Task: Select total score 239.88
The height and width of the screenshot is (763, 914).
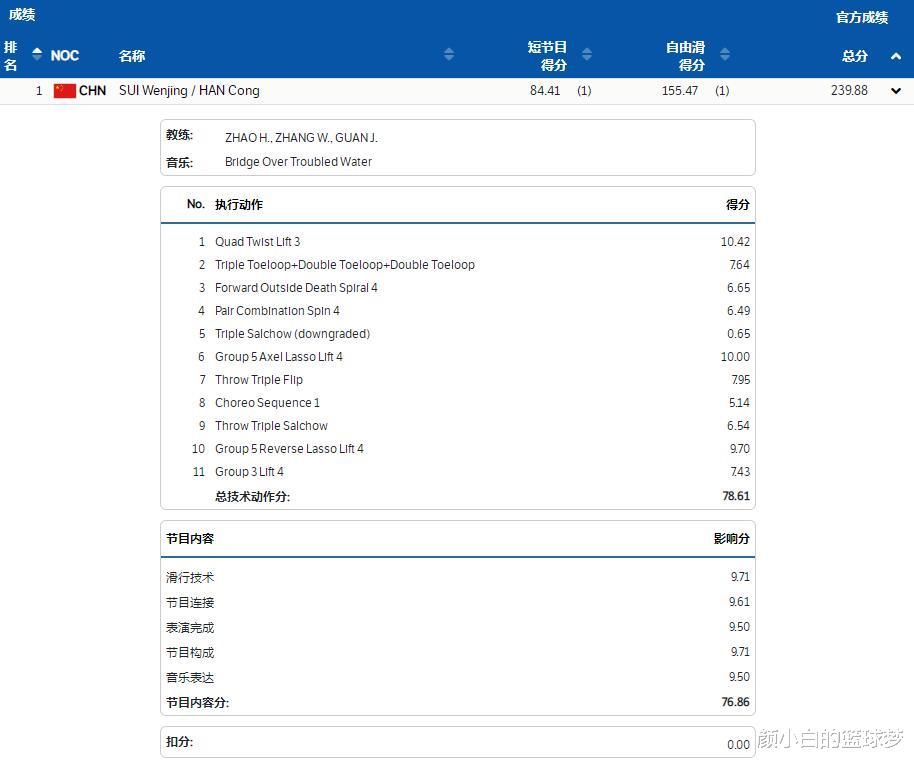Action: point(849,90)
